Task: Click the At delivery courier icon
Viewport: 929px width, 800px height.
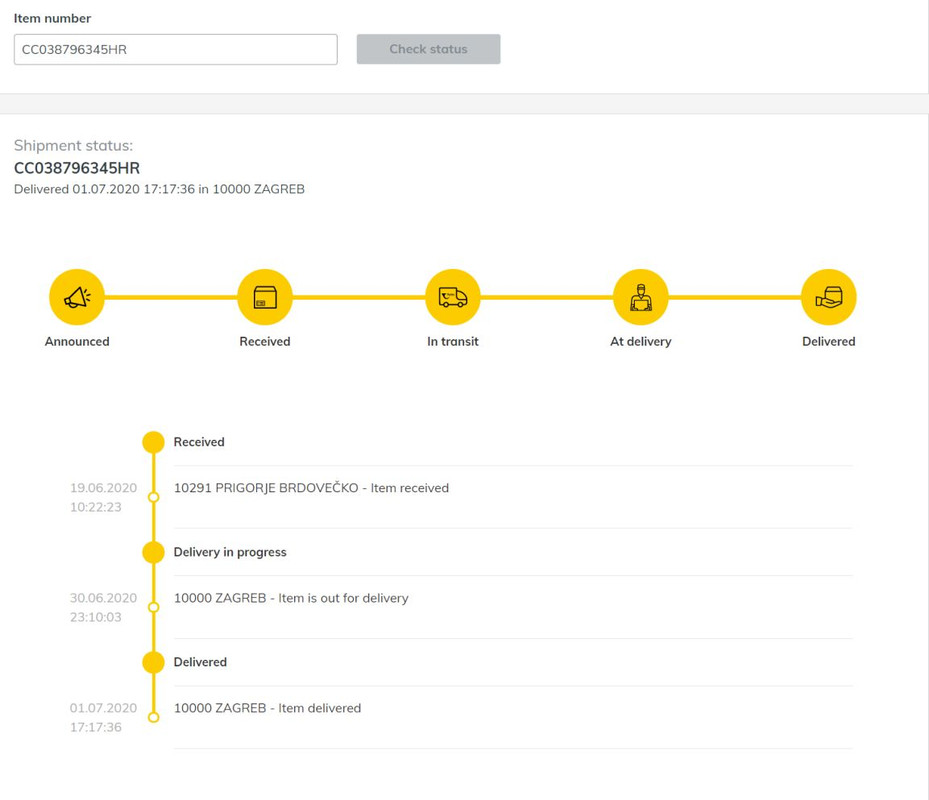Action: pyautogui.click(x=640, y=297)
